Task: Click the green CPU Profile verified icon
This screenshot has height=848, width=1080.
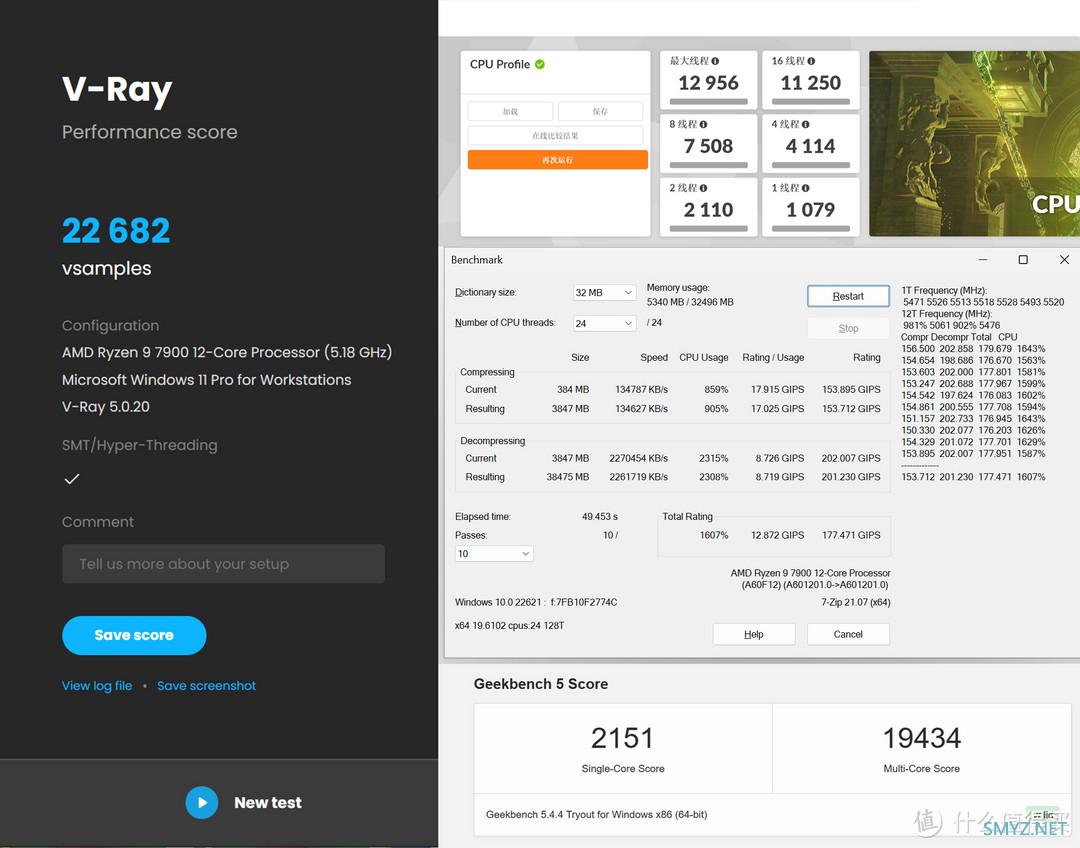Action: point(540,64)
